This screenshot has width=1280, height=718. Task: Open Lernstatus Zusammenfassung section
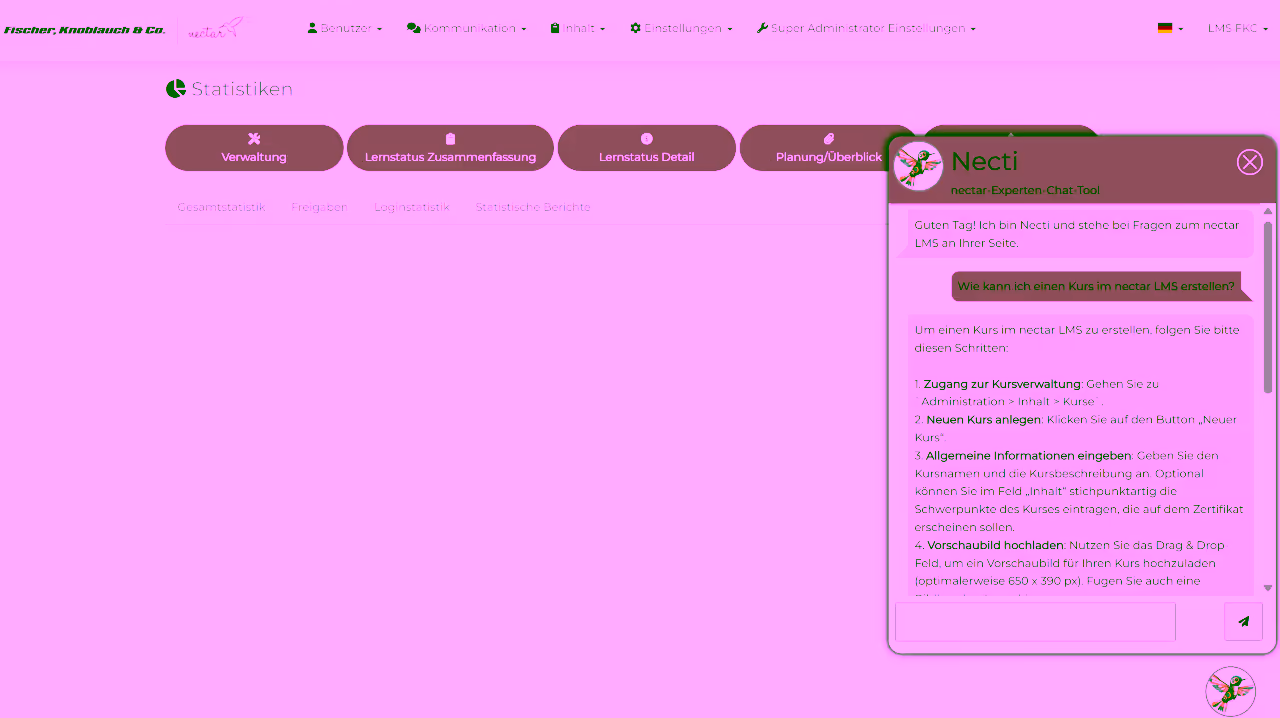(x=450, y=148)
